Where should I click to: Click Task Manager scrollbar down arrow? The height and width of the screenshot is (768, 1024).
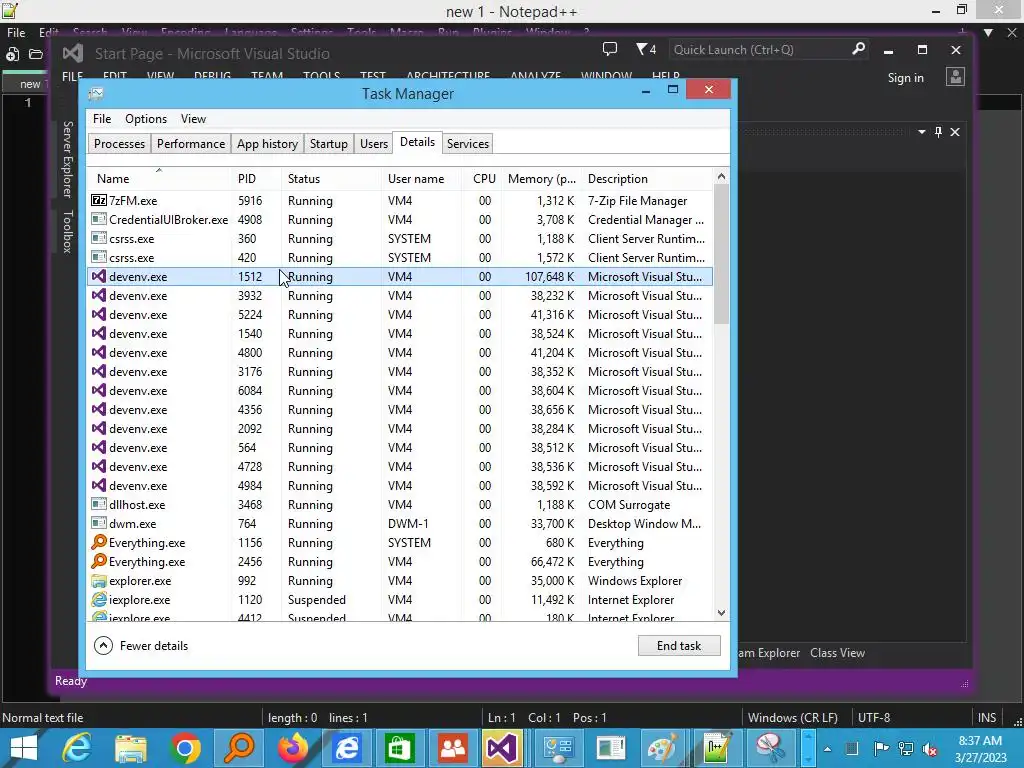[721, 613]
